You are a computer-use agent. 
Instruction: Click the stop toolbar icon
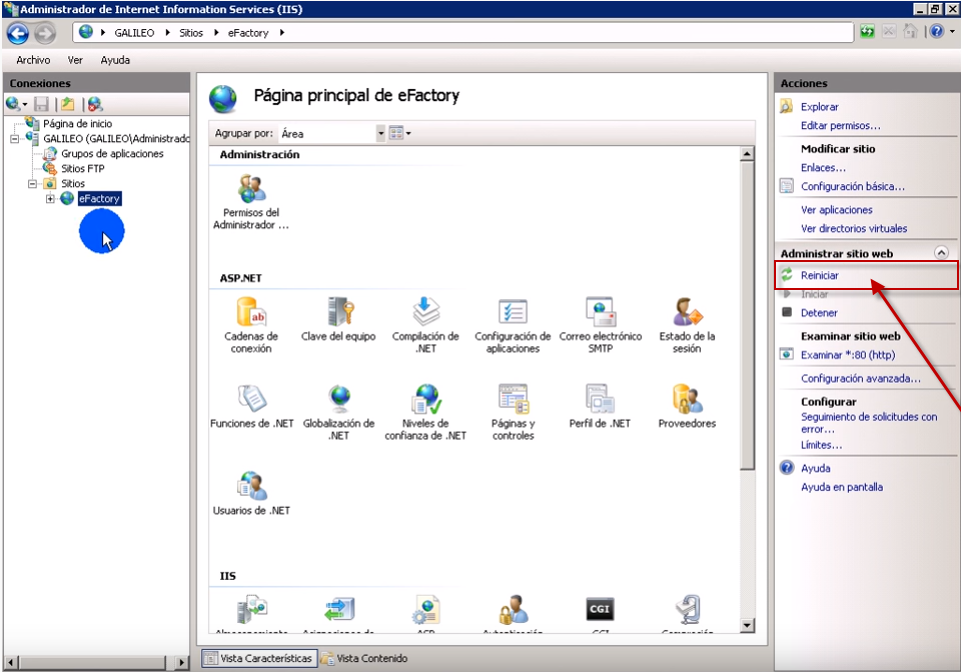889,31
